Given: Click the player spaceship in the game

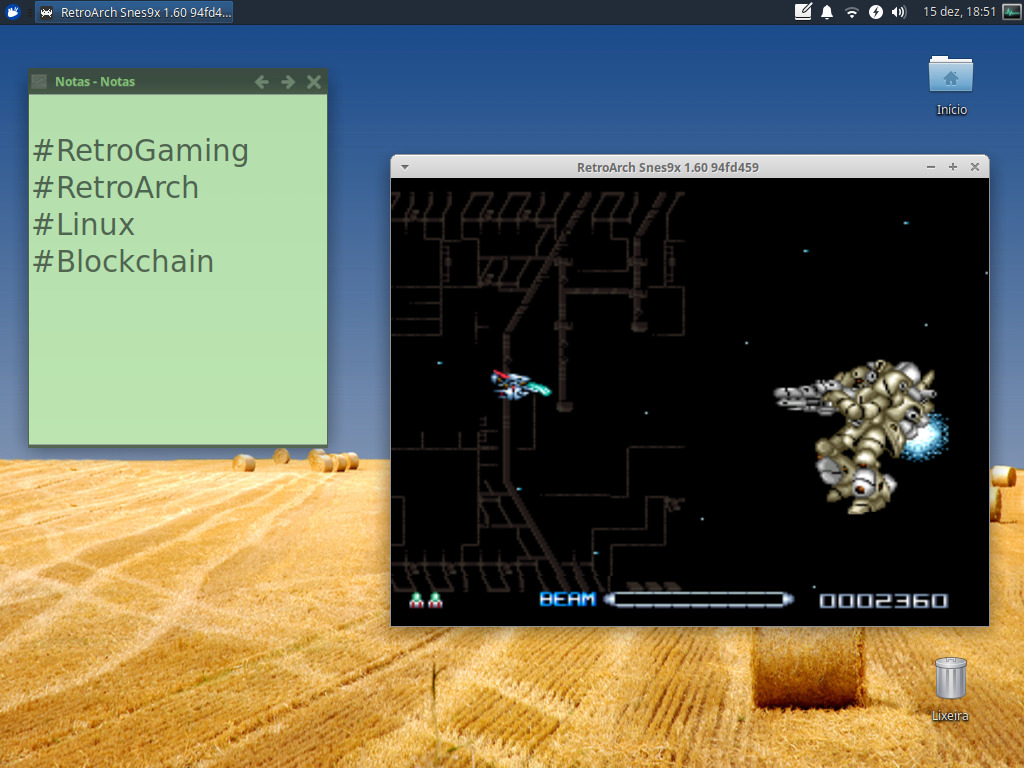Looking at the screenshot, I should 520,385.
